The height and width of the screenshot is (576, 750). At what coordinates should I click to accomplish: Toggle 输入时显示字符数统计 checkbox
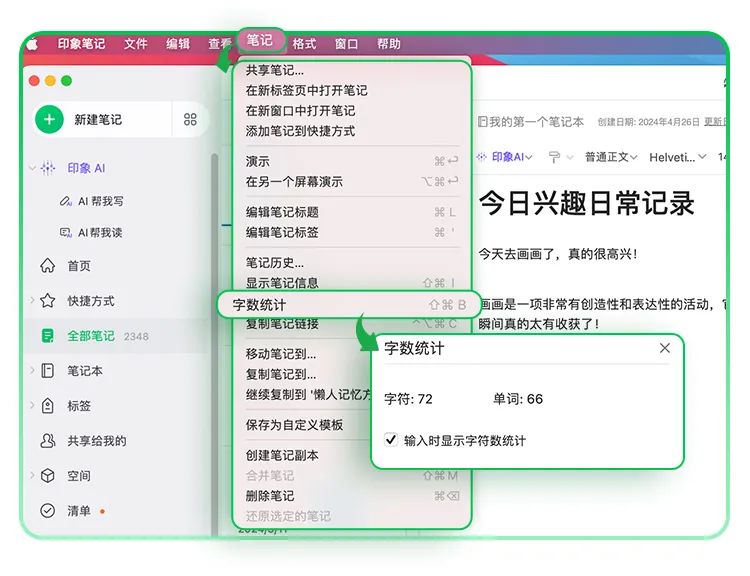(391, 440)
